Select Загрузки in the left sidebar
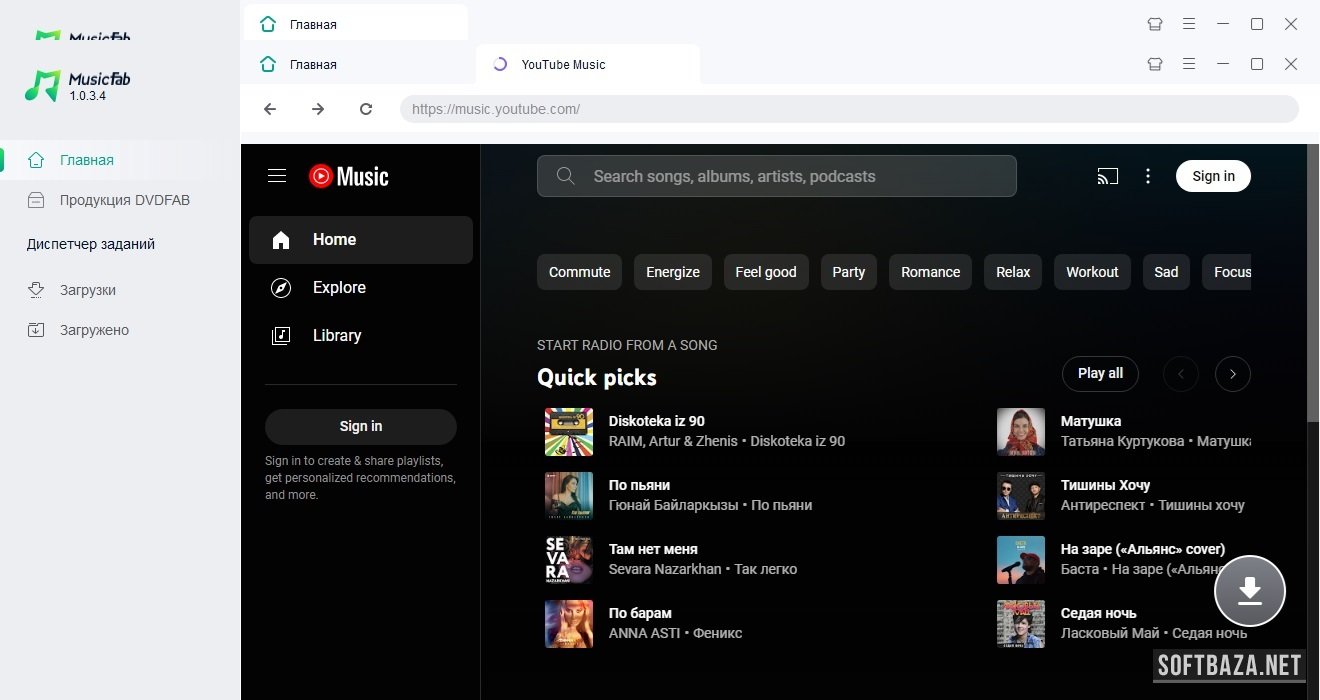 88,290
